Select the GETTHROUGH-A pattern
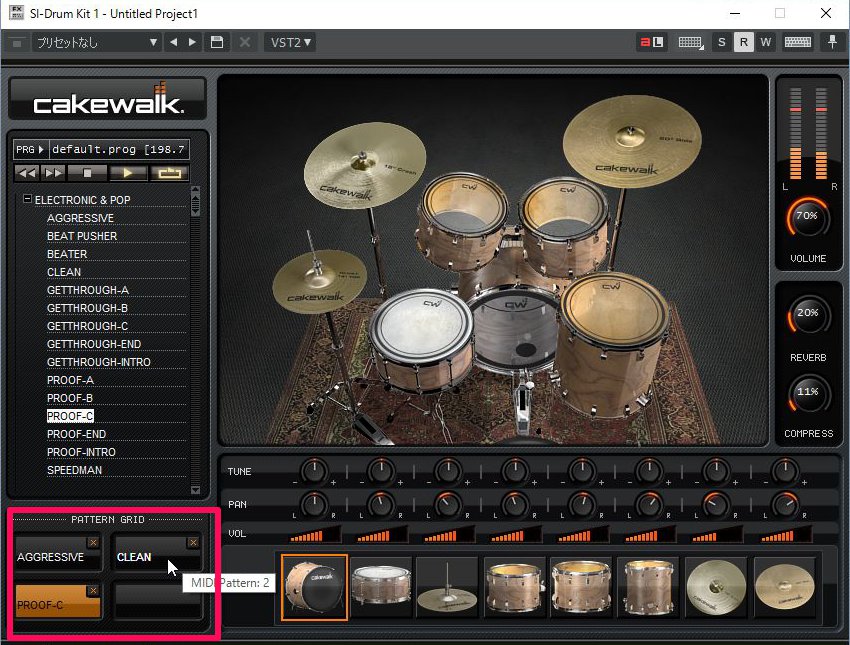Viewport: 850px width, 645px height. click(88, 290)
